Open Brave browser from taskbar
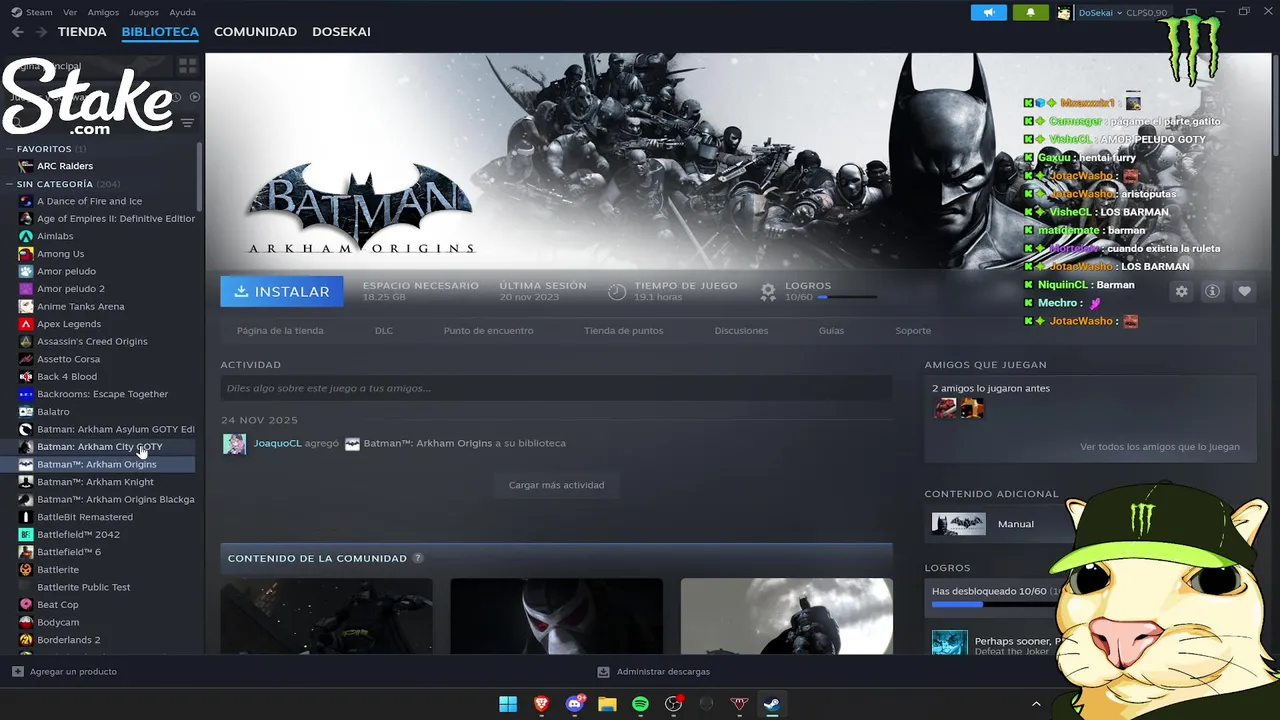Viewport: 1280px width, 720px height. click(x=541, y=704)
